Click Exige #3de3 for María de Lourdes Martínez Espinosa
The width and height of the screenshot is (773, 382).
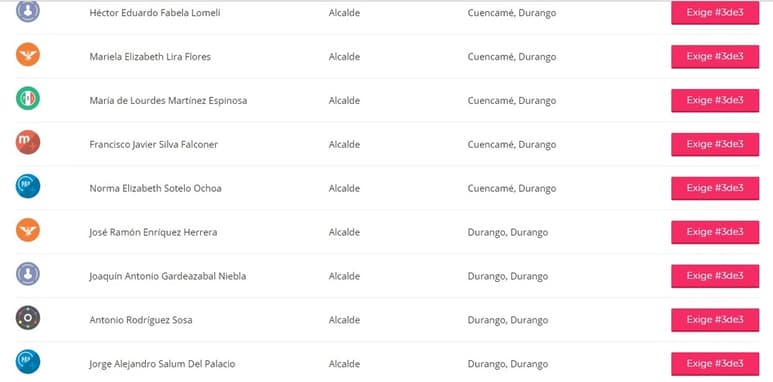click(715, 101)
